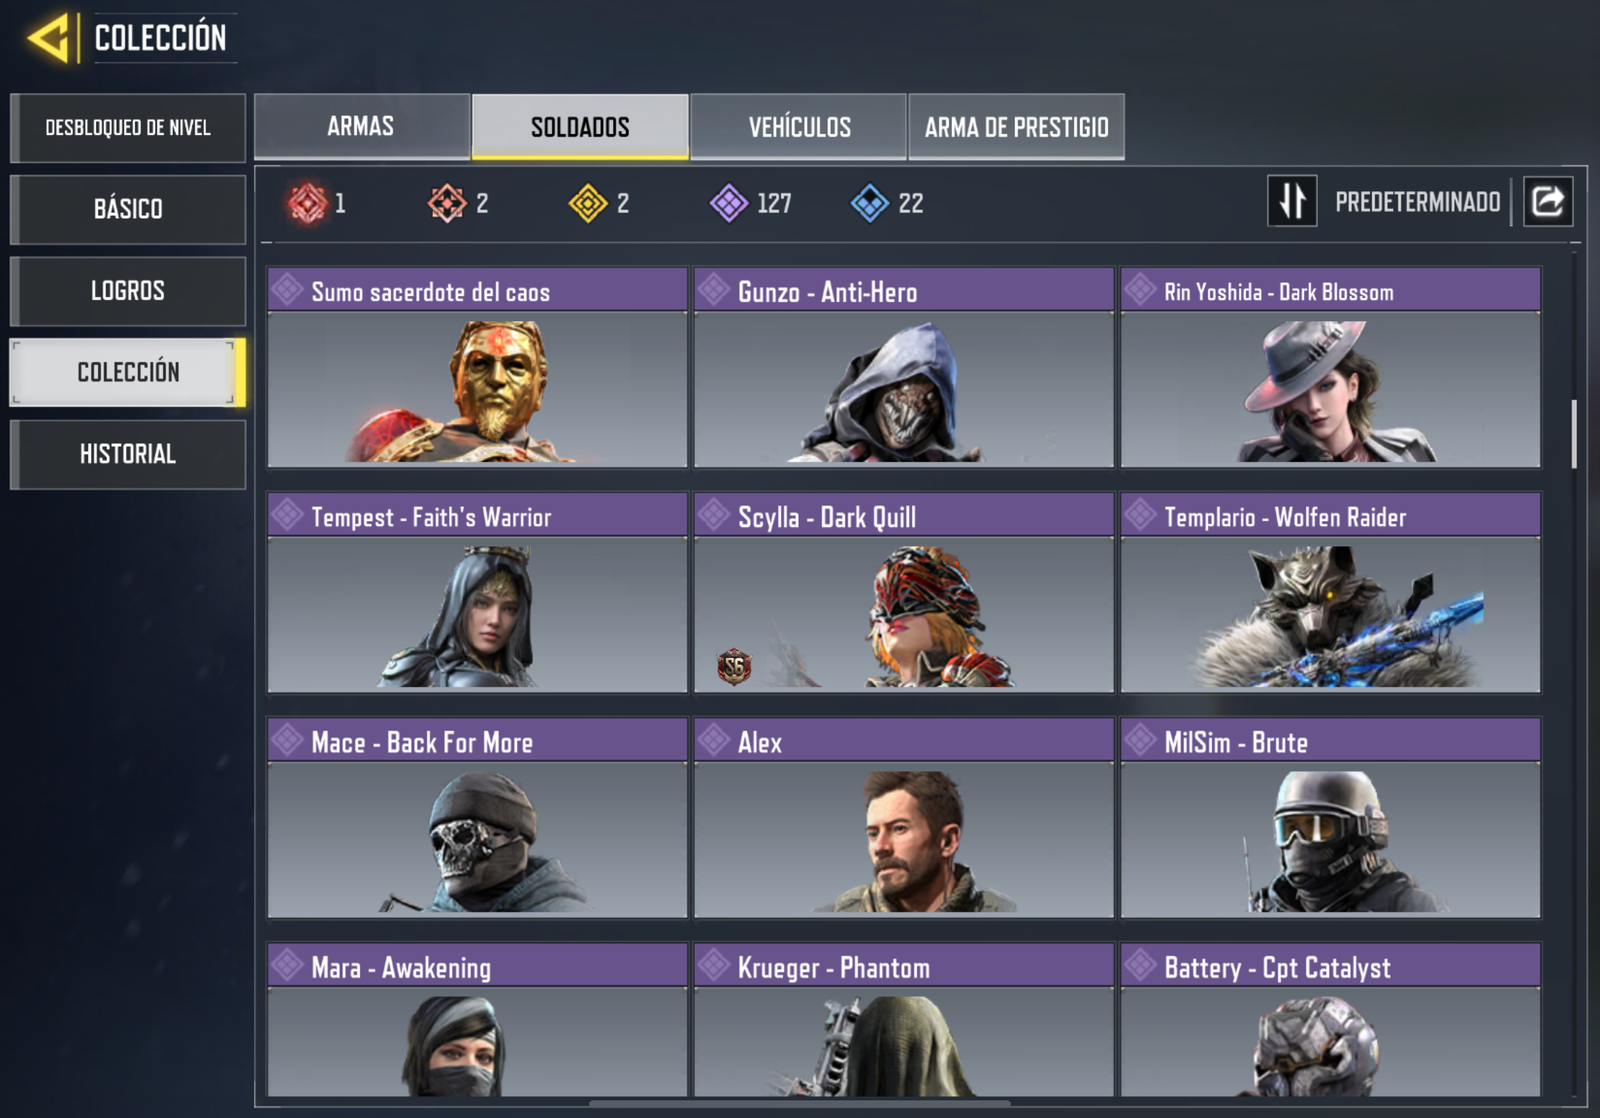
Task: Click the share export icon
Action: (x=1548, y=201)
